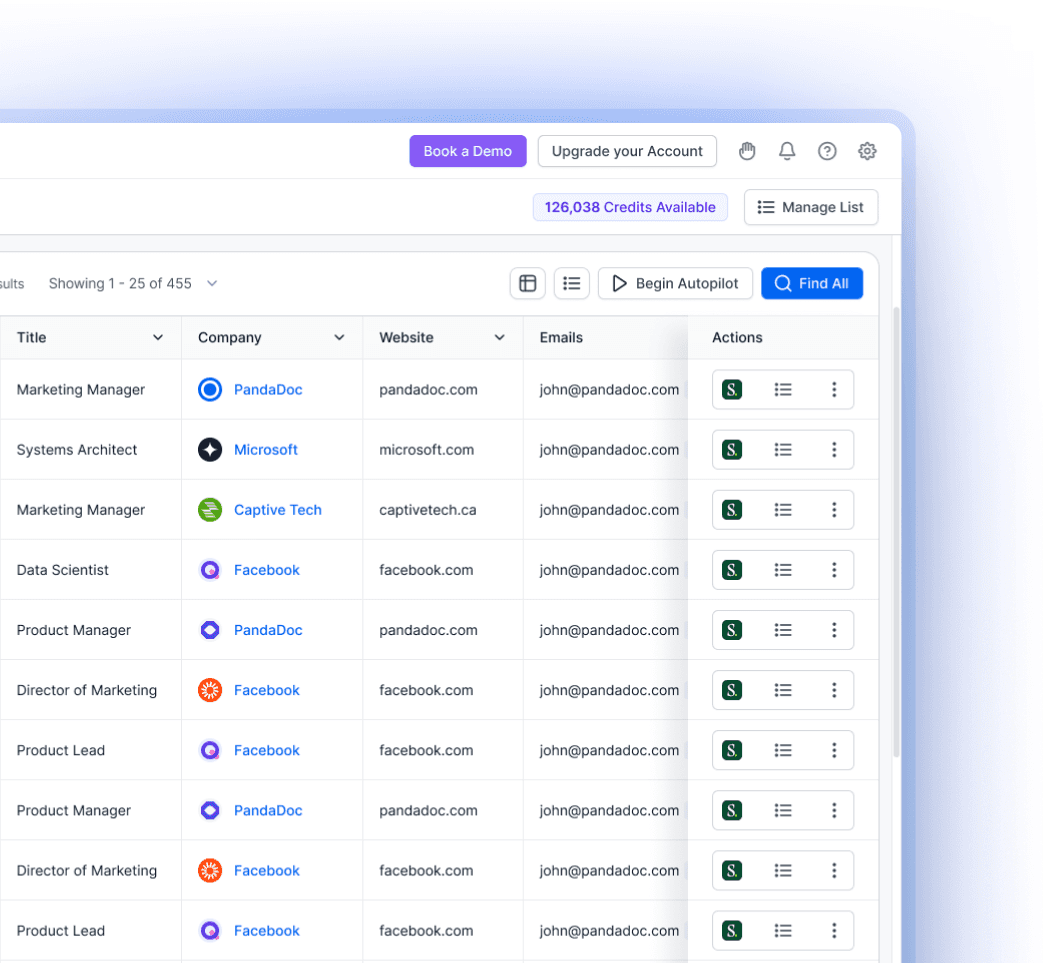Open PandaDoc link in Marketing Manager row
Screen dimensions: 1043x963
(268, 390)
